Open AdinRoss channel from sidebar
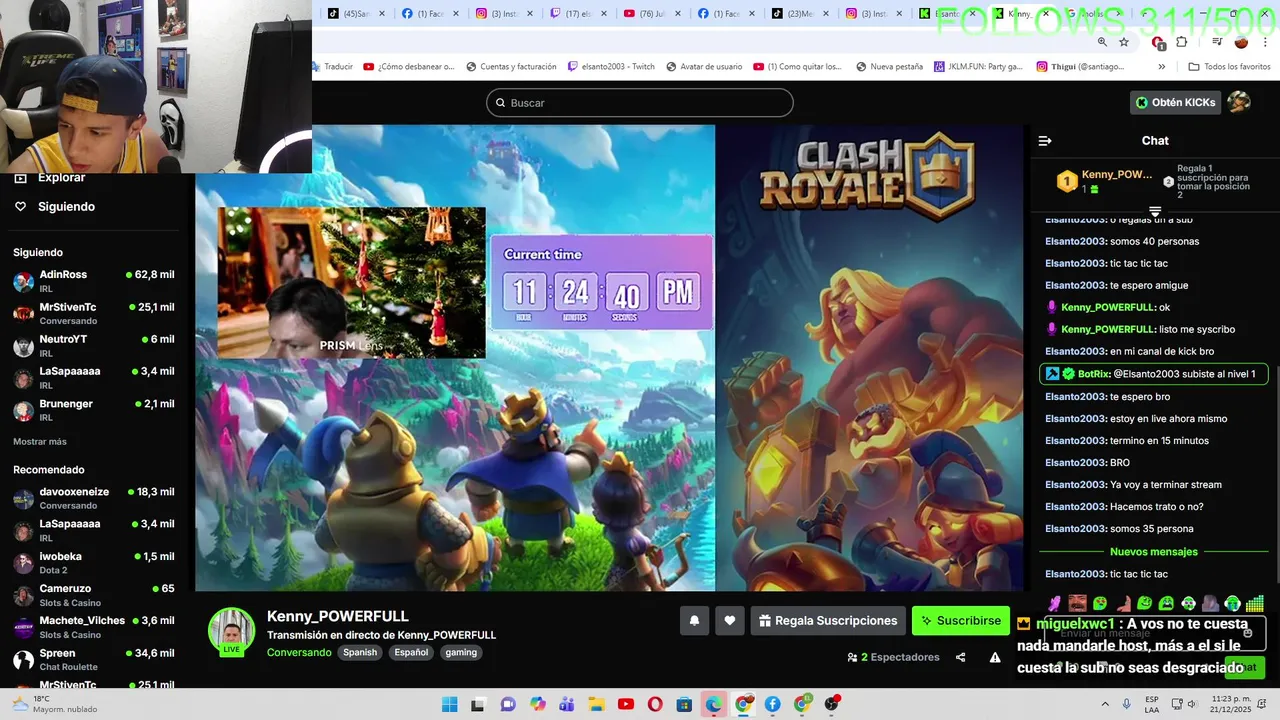The image size is (1280, 720). point(94,281)
